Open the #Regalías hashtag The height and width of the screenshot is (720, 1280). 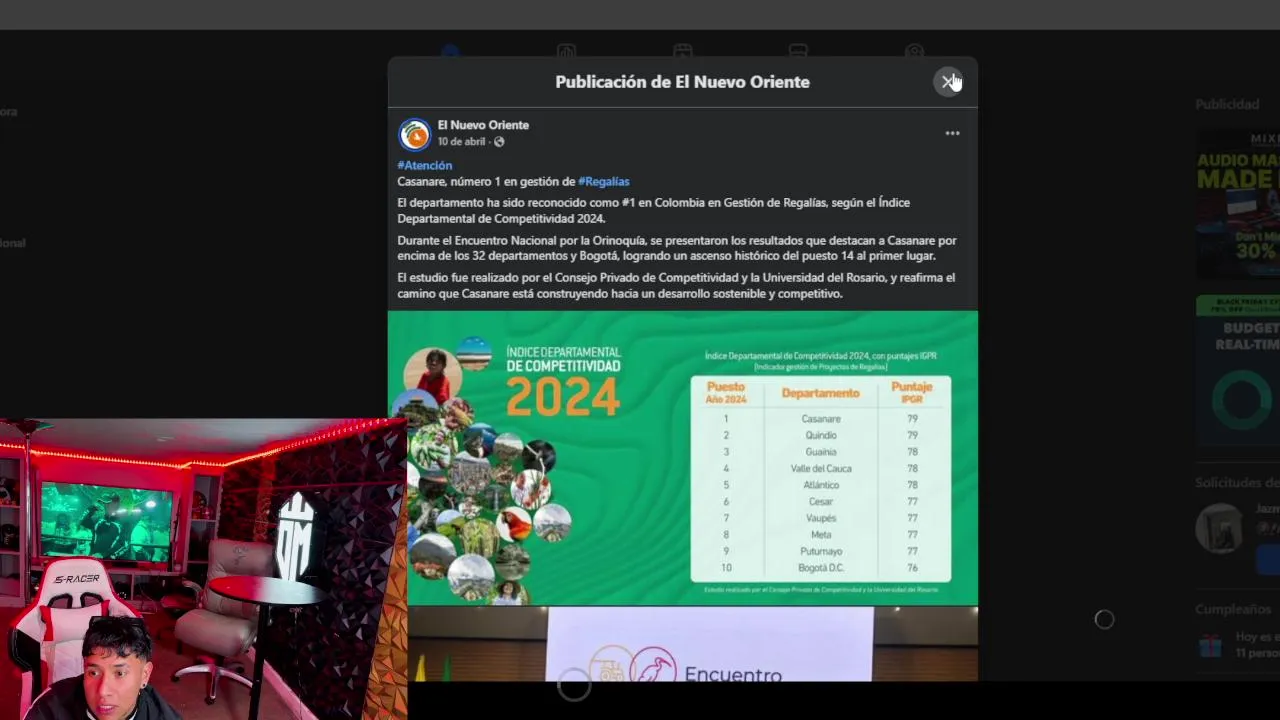point(604,182)
